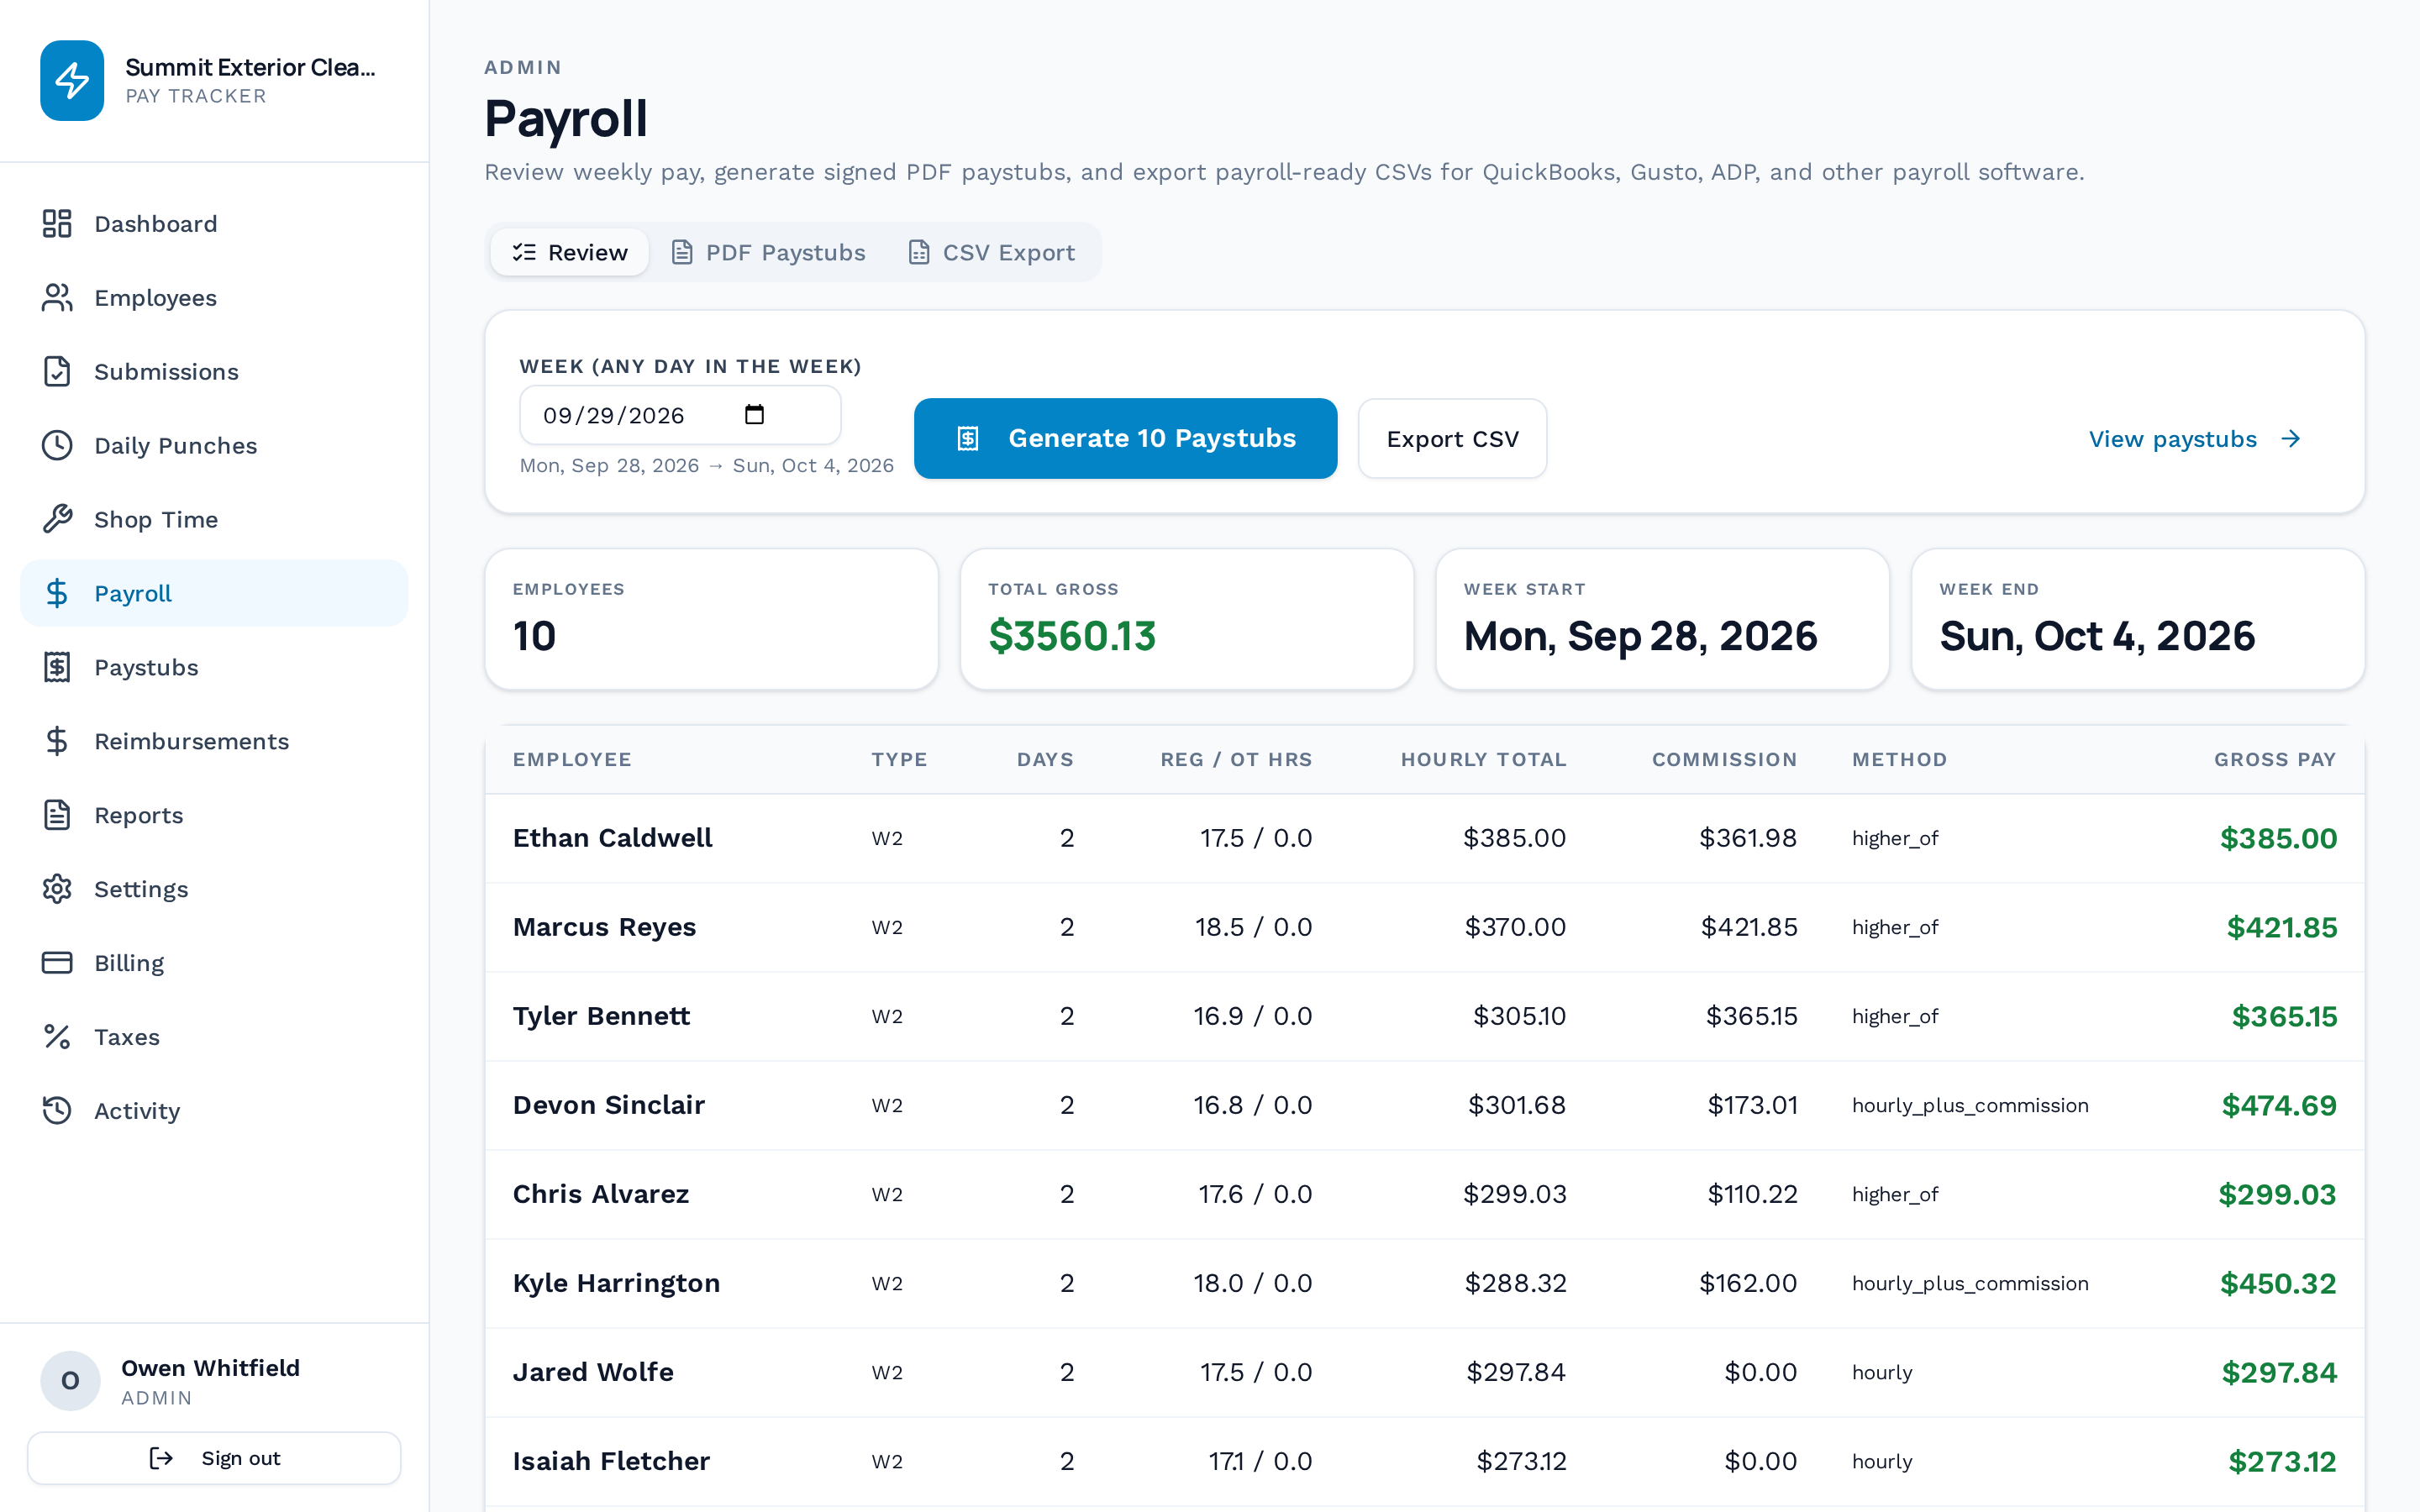This screenshot has width=2420, height=1512.
Task: Click Kyle Harrington's hourly_plus_commission method
Action: pyautogui.click(x=1970, y=1283)
